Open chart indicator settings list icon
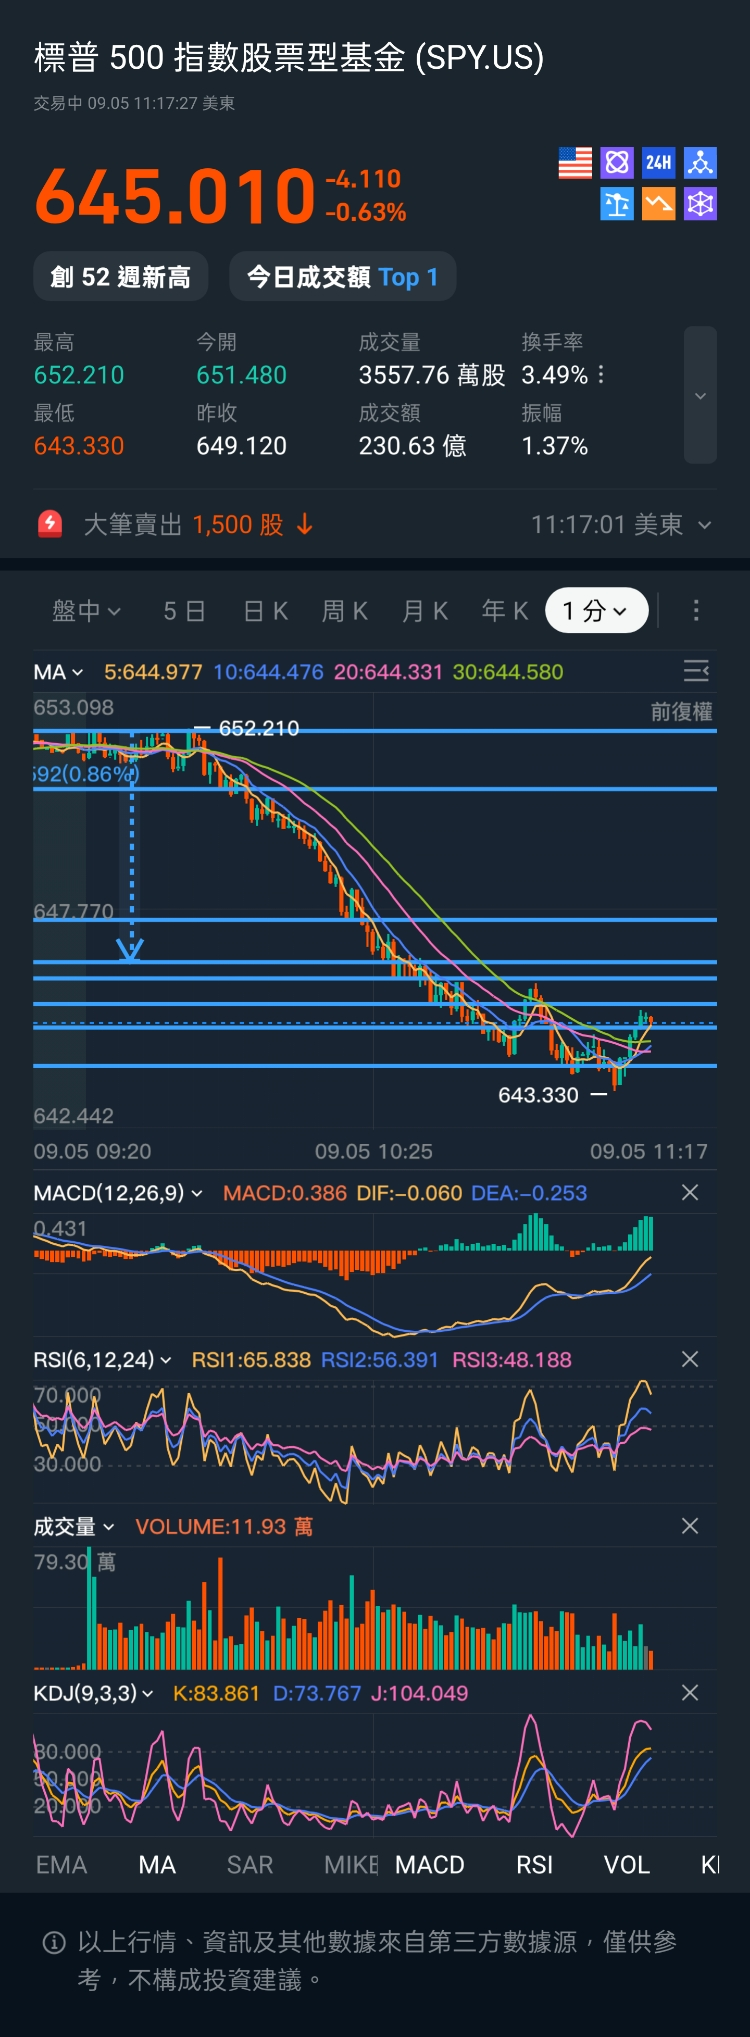 pyautogui.click(x=696, y=671)
